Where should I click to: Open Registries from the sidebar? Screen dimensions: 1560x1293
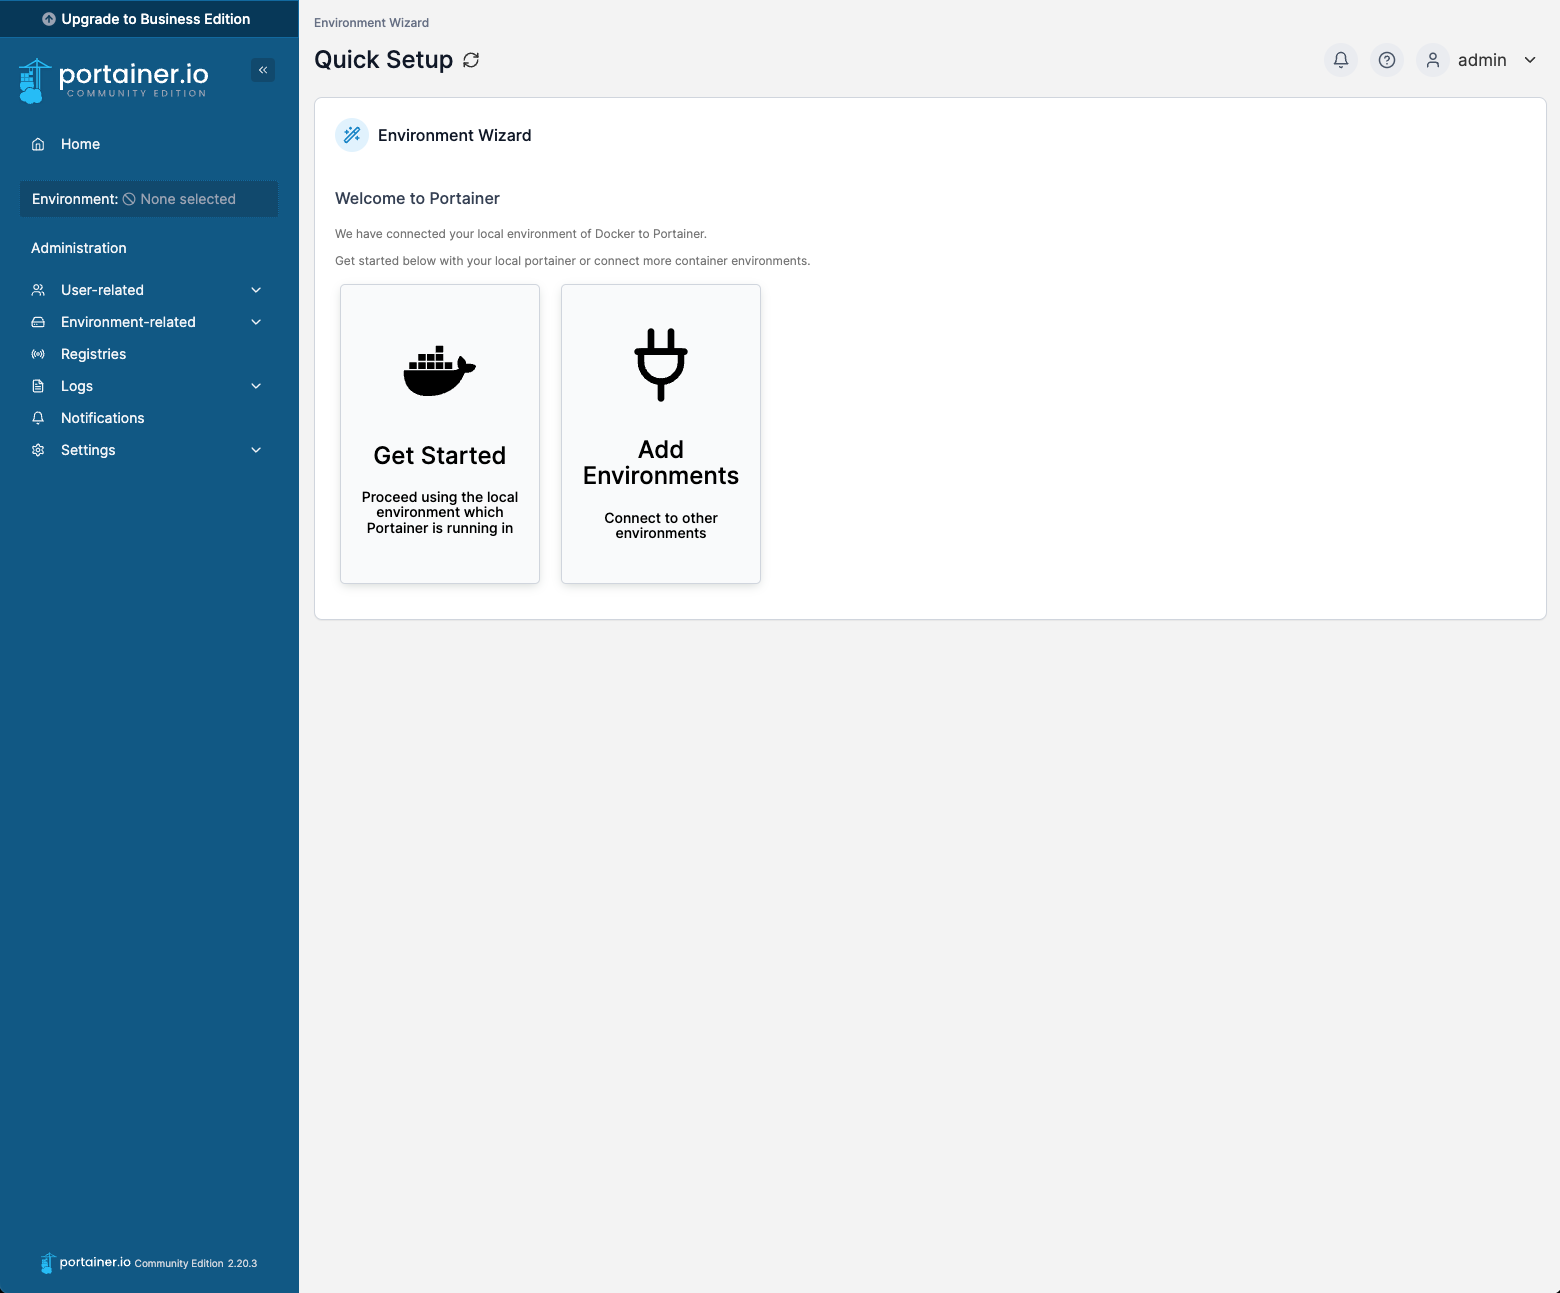tap(93, 354)
